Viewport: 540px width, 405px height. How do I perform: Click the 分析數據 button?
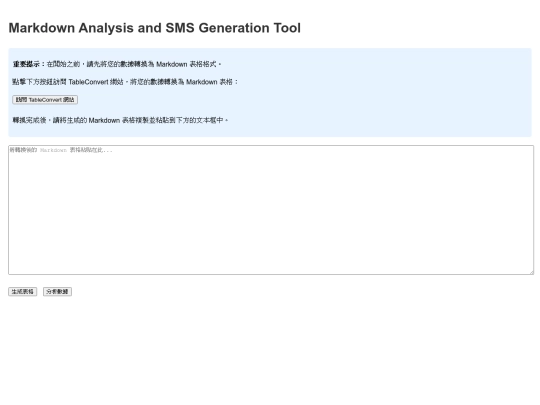pos(58,292)
